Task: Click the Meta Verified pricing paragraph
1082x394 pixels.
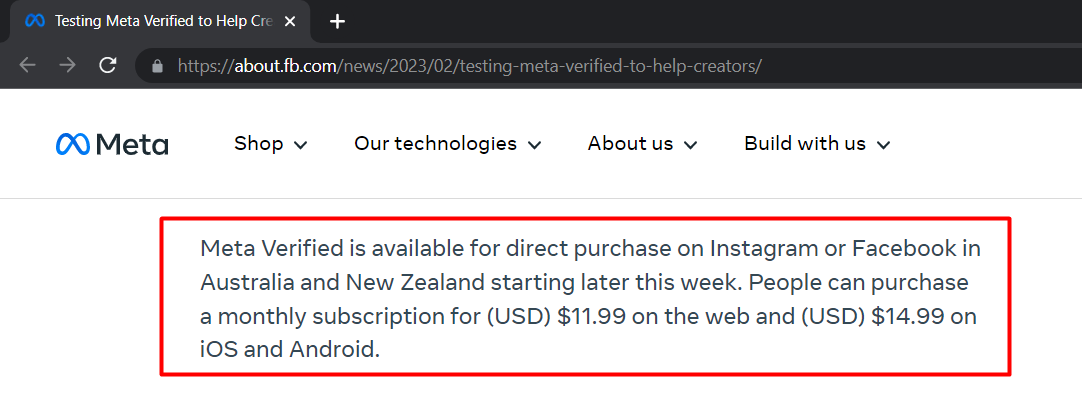Action: click(x=590, y=299)
